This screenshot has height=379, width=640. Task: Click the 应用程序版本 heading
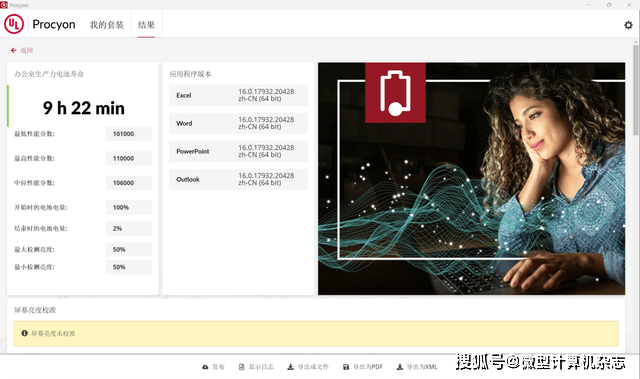(190, 74)
